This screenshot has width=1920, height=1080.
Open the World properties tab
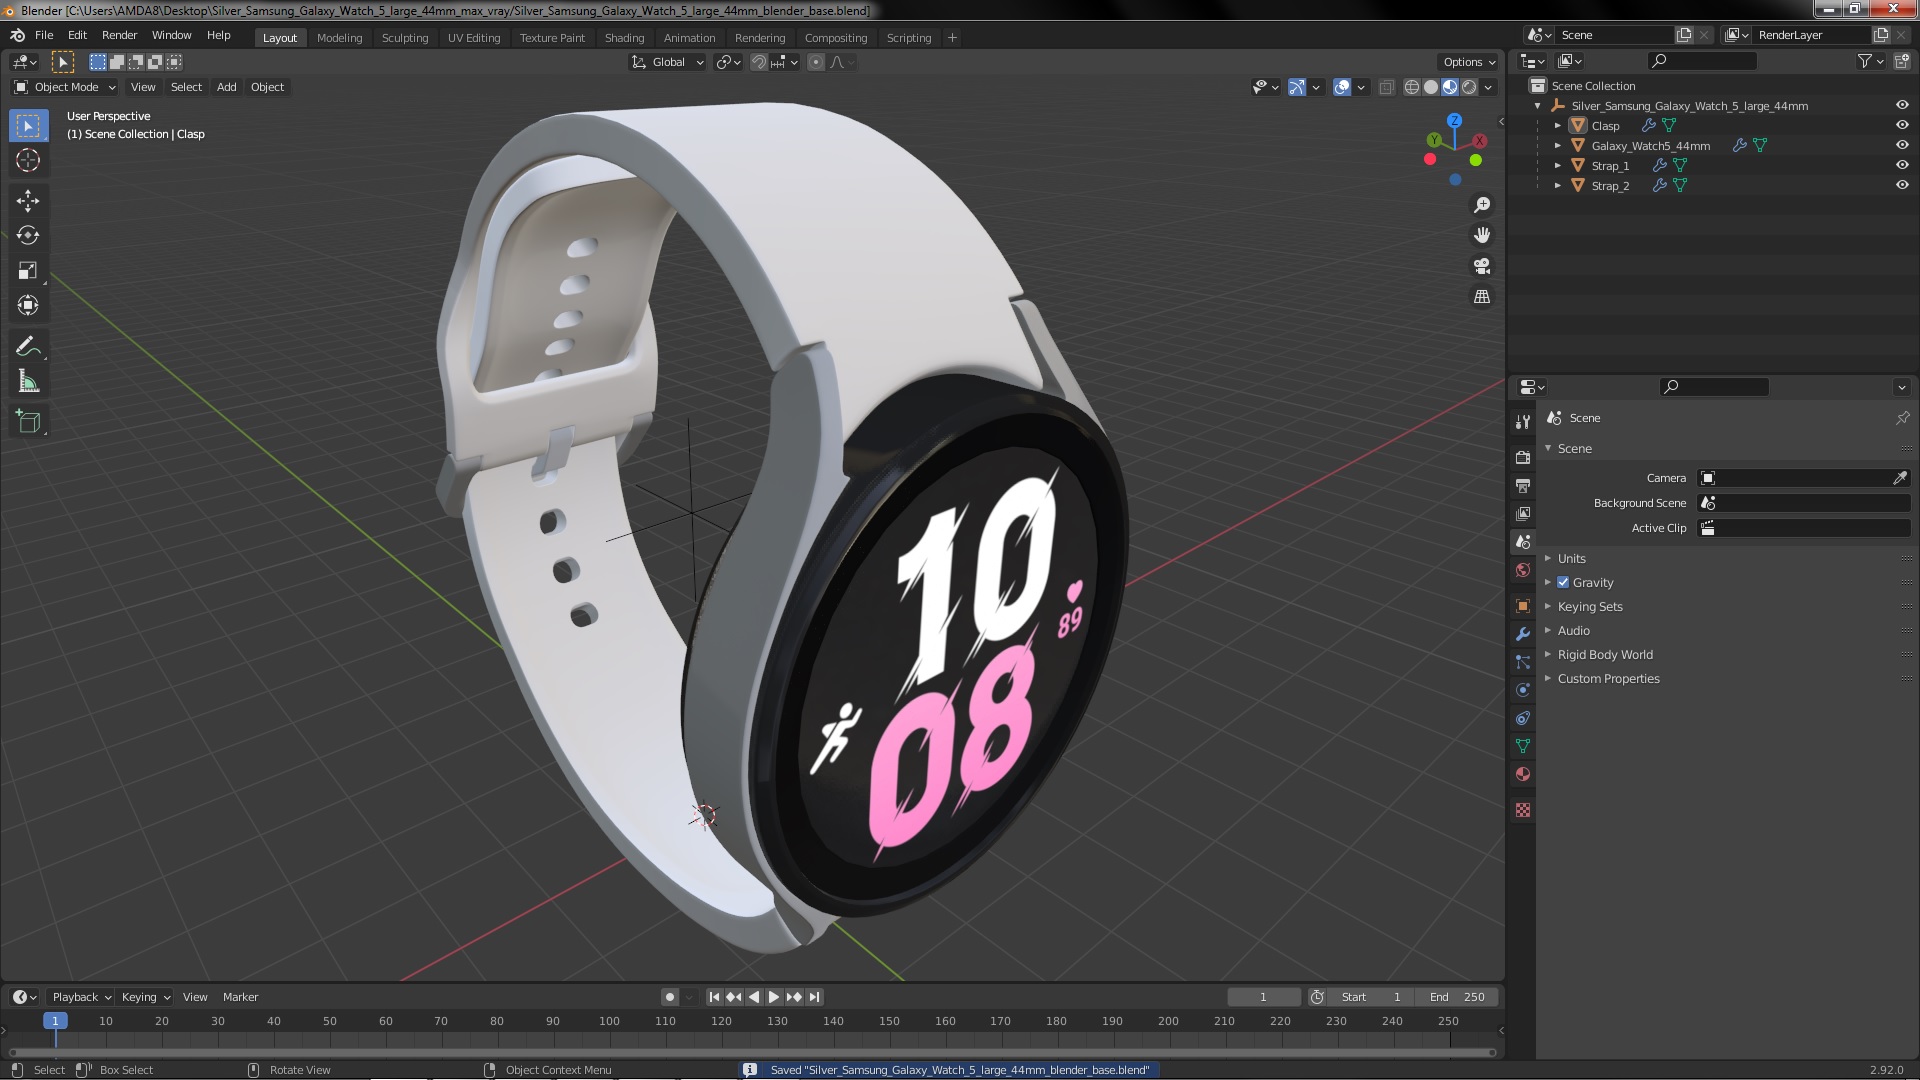1523,570
